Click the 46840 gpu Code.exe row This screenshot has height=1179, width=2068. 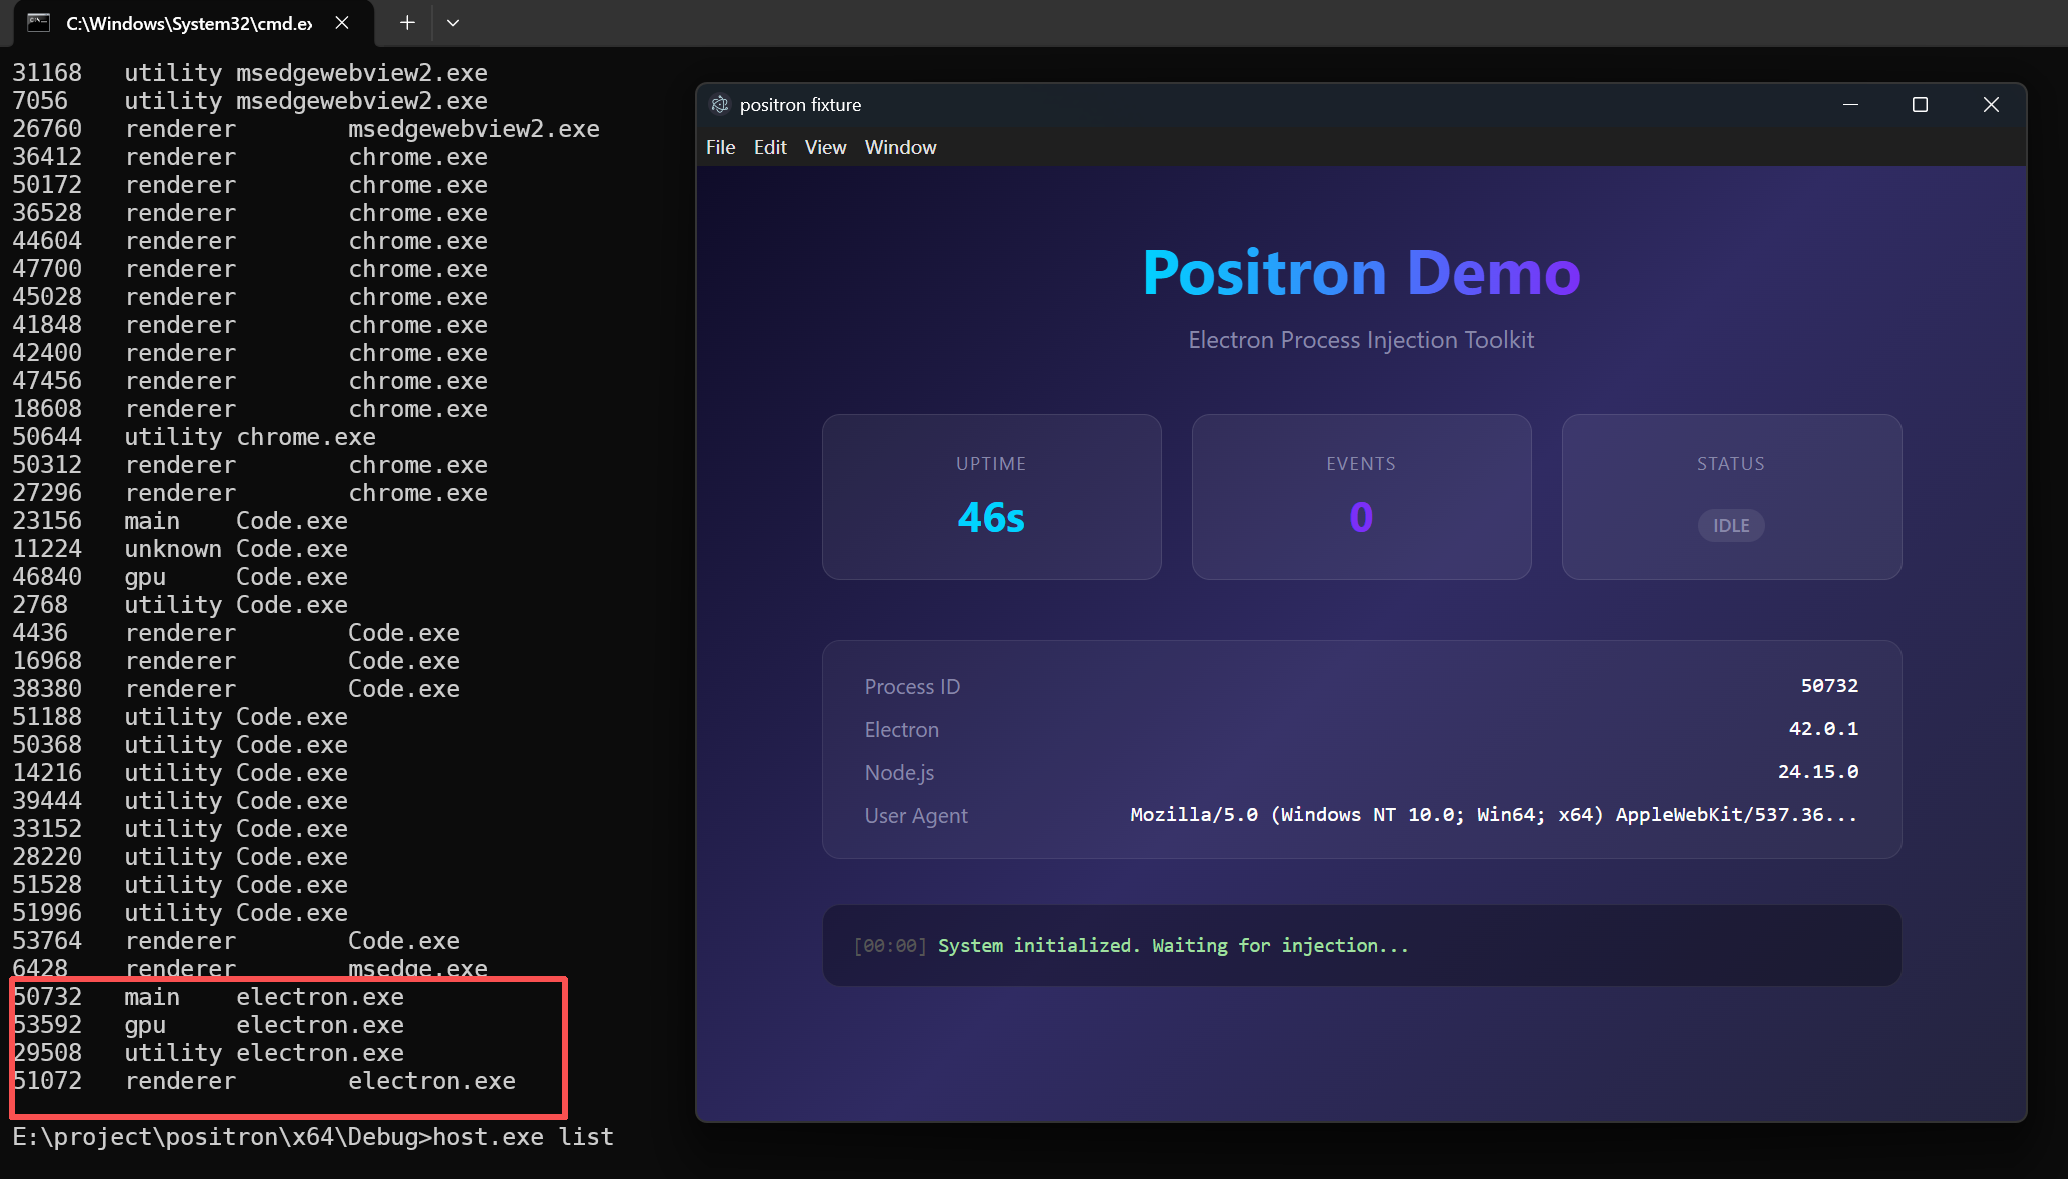click(180, 577)
